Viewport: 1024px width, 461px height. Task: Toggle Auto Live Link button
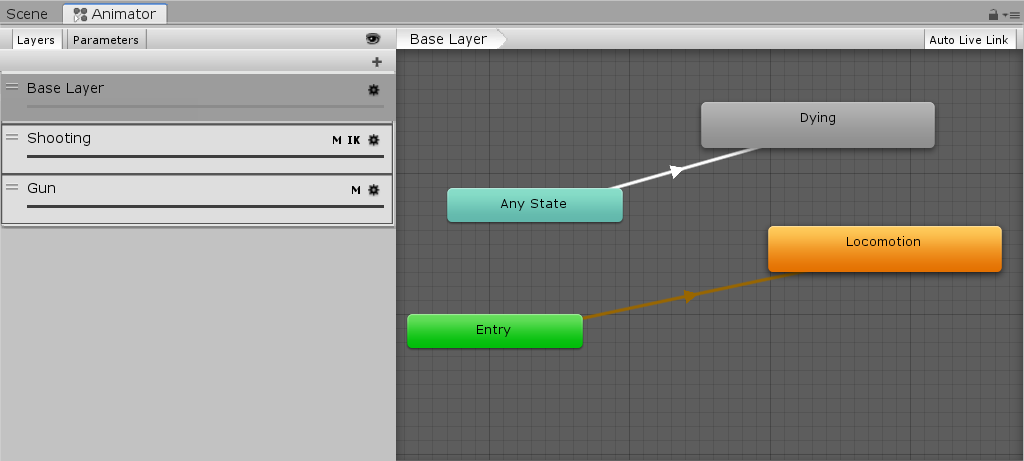(x=968, y=40)
